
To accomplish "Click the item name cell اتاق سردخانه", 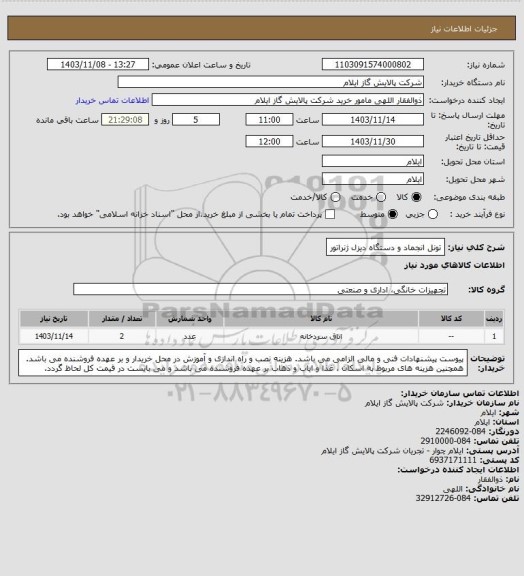I will coord(321,336).
